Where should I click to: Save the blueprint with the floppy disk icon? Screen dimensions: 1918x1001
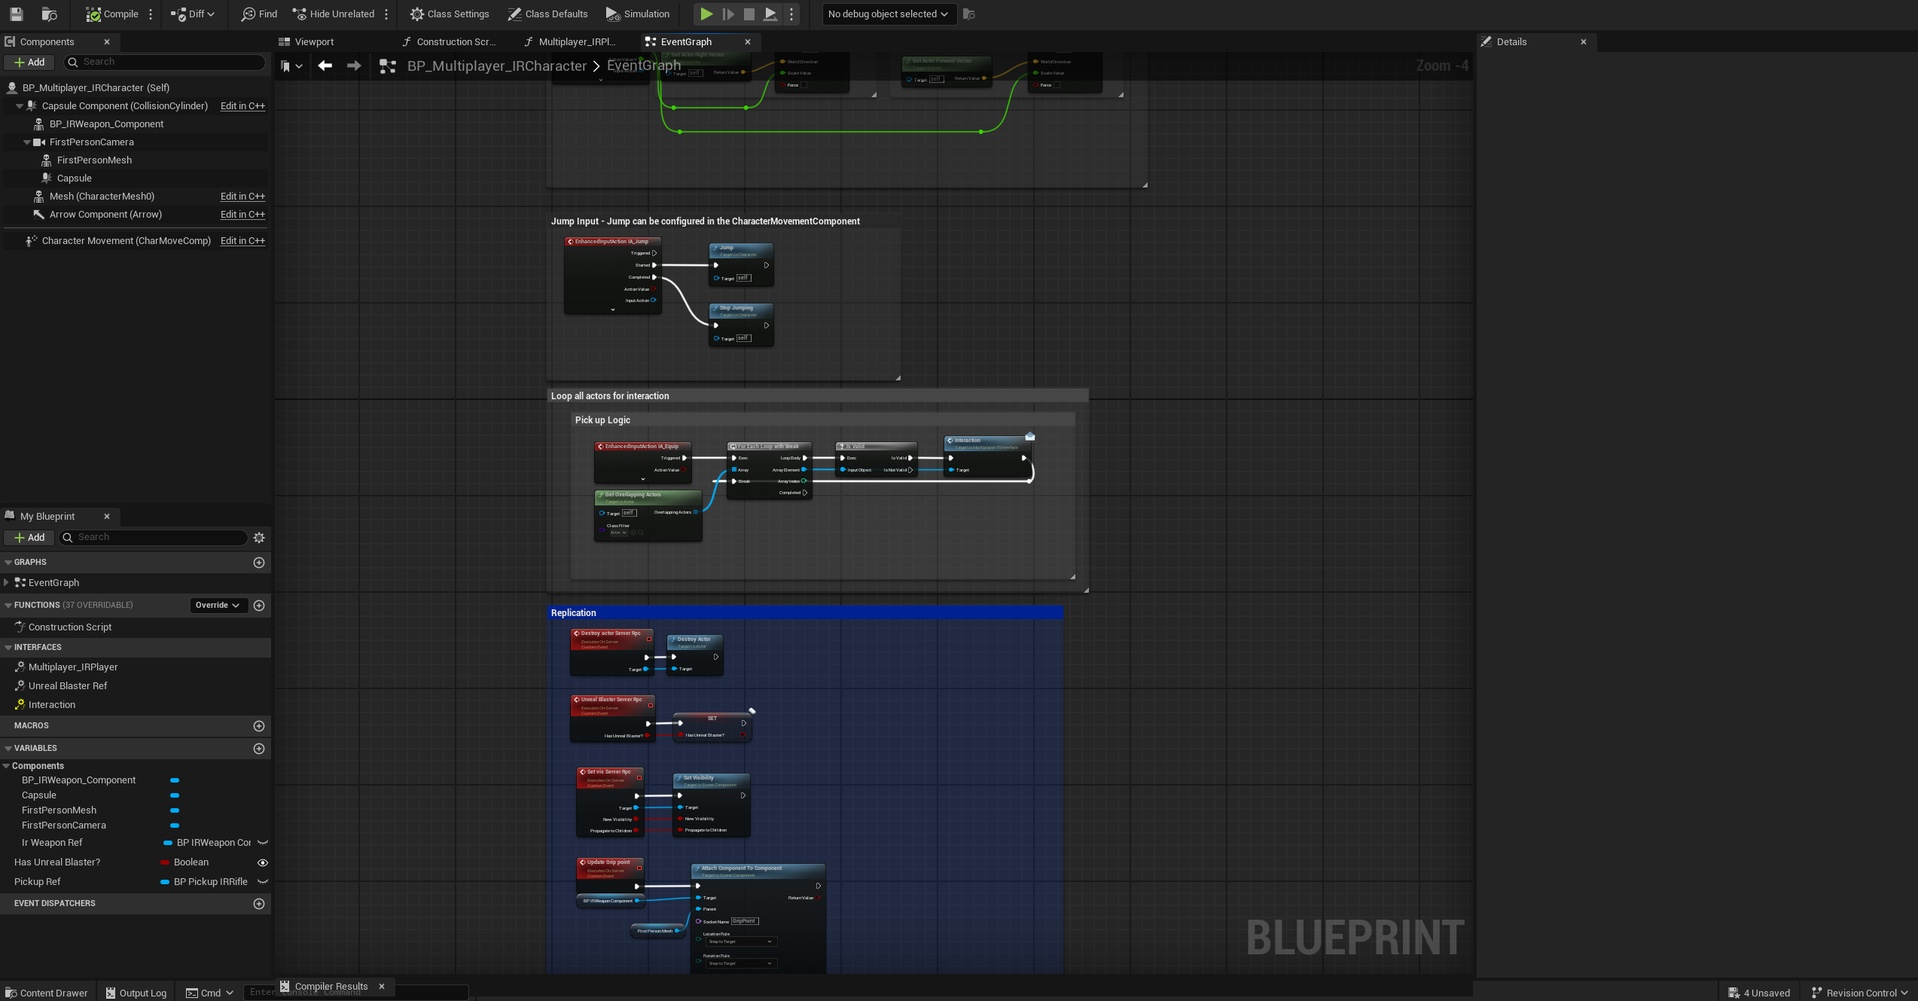(16, 14)
